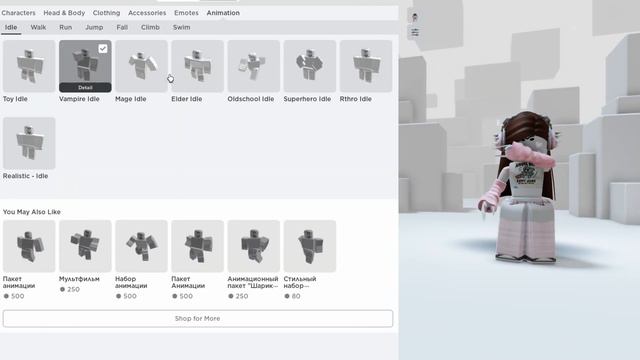Viewport: 640px width, 360px height.
Task: Click the Toy Idle label
Action: click(x=15, y=99)
